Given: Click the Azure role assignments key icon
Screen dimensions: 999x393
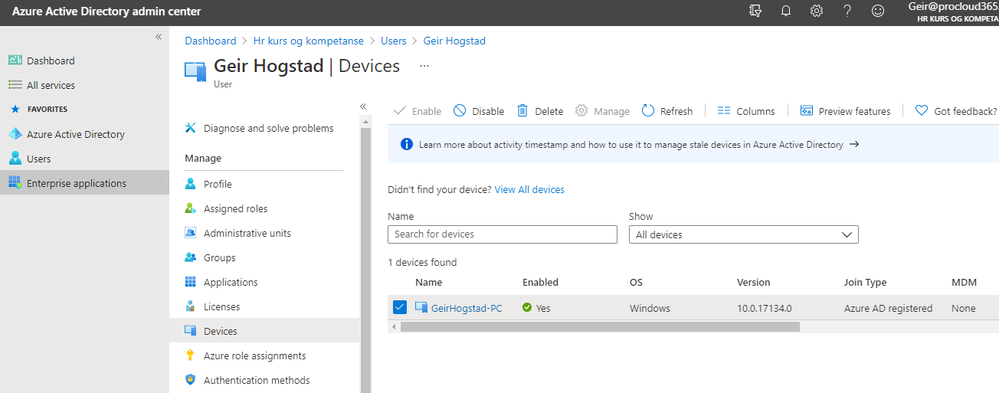Looking at the screenshot, I should click(190, 355).
